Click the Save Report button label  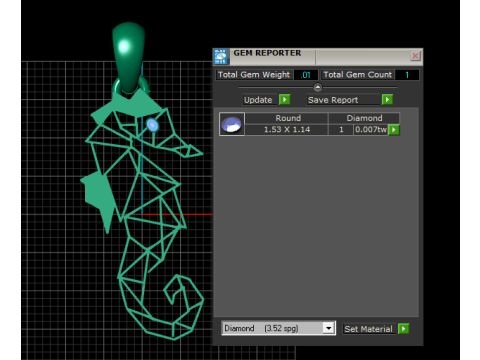click(344, 100)
